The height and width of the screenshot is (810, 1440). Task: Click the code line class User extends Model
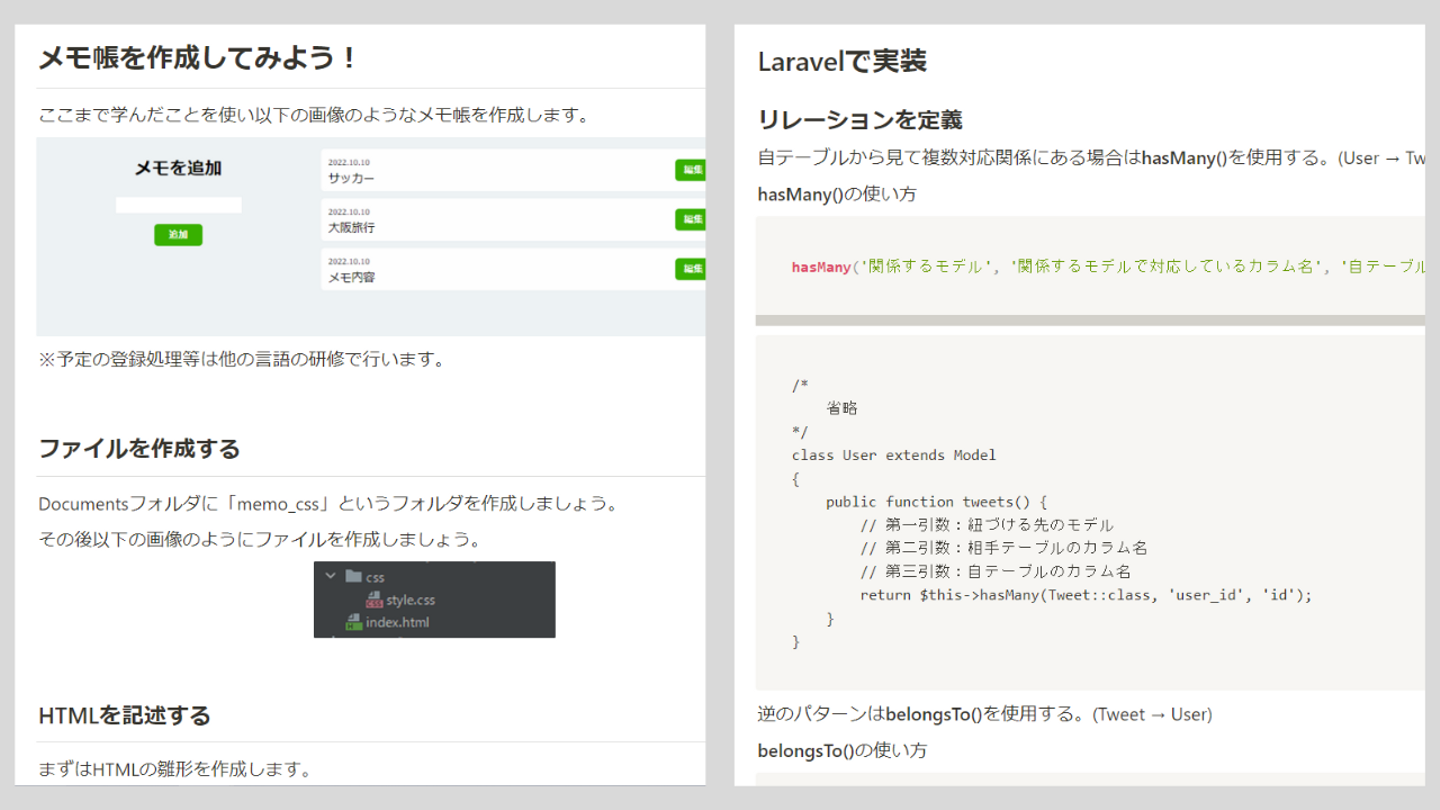pos(894,455)
